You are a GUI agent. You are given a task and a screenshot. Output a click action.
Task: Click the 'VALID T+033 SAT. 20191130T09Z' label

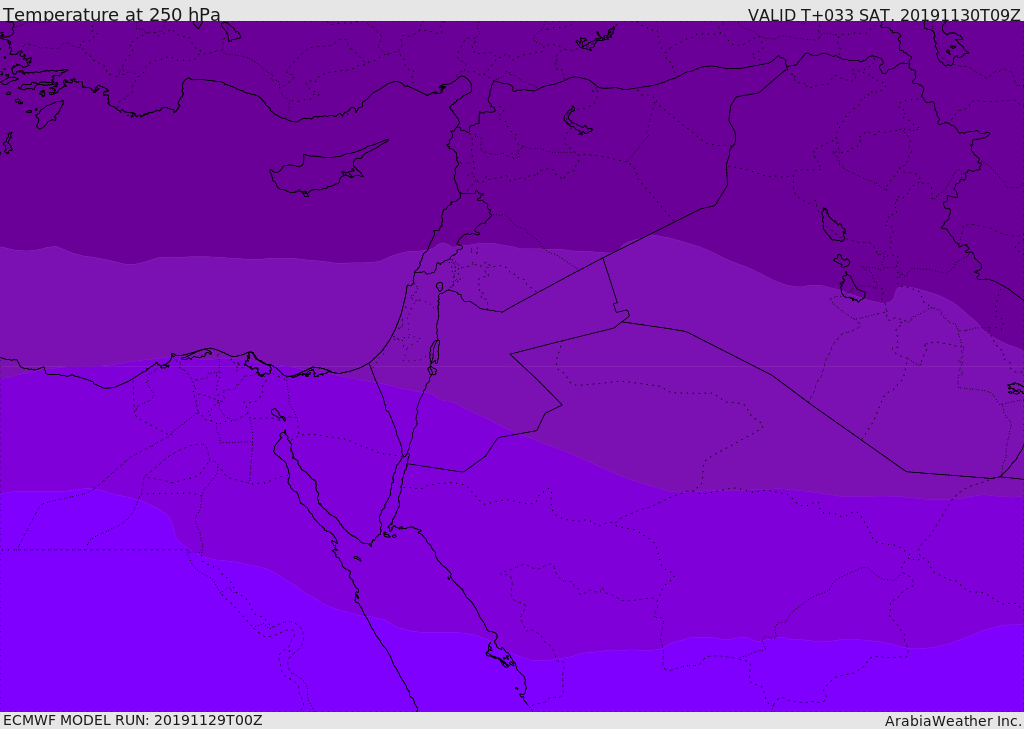click(x=884, y=15)
